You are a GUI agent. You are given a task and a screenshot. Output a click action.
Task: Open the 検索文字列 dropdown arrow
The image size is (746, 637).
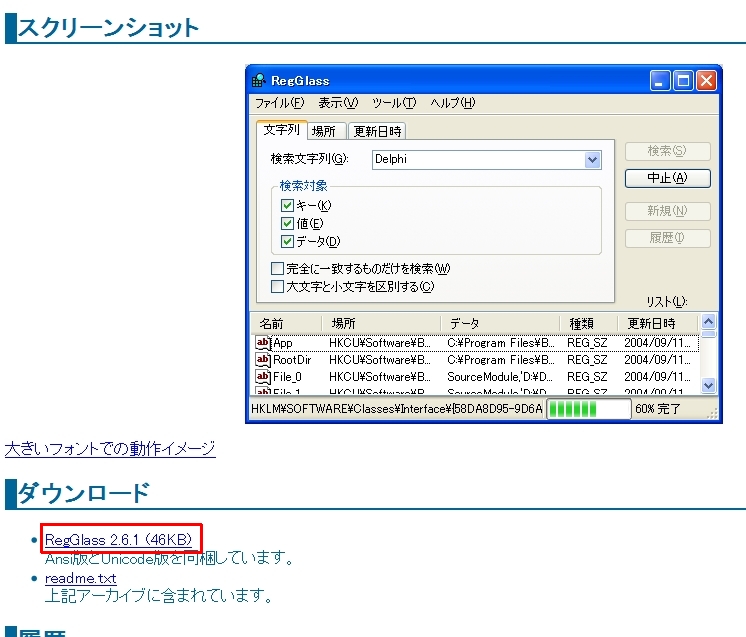tap(592, 160)
